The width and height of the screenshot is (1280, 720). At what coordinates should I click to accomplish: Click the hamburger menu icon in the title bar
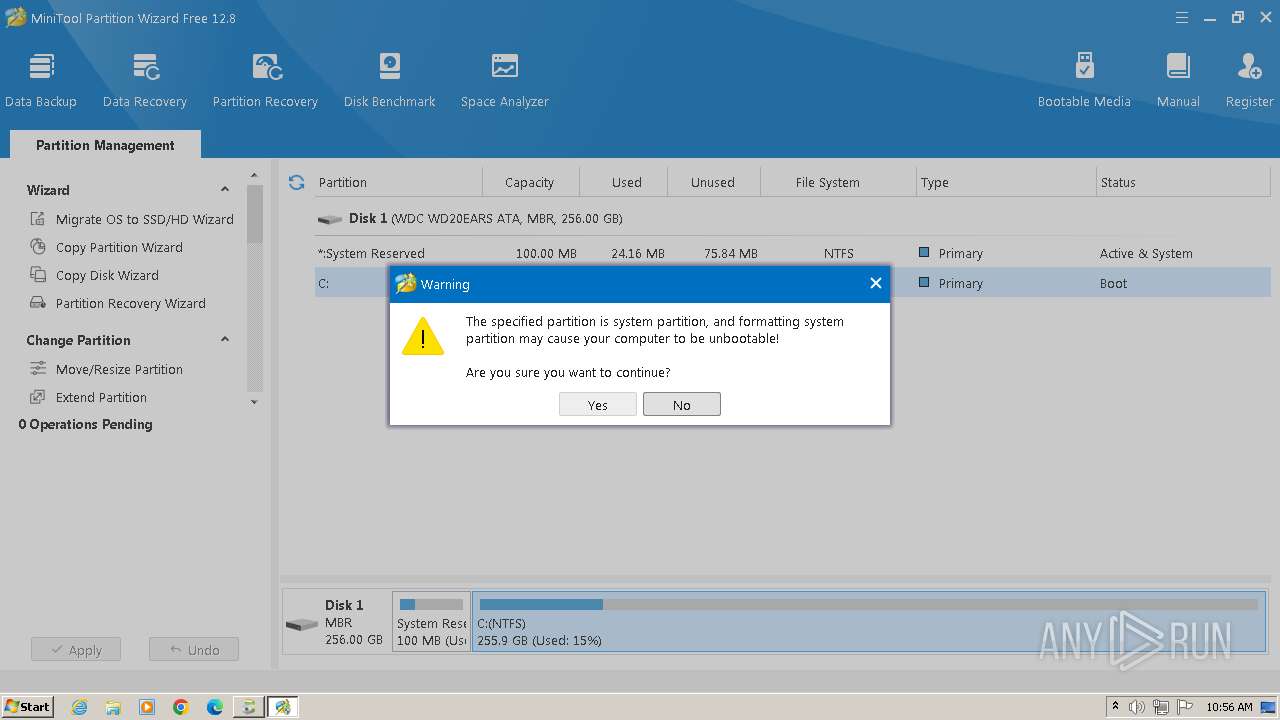1182,17
